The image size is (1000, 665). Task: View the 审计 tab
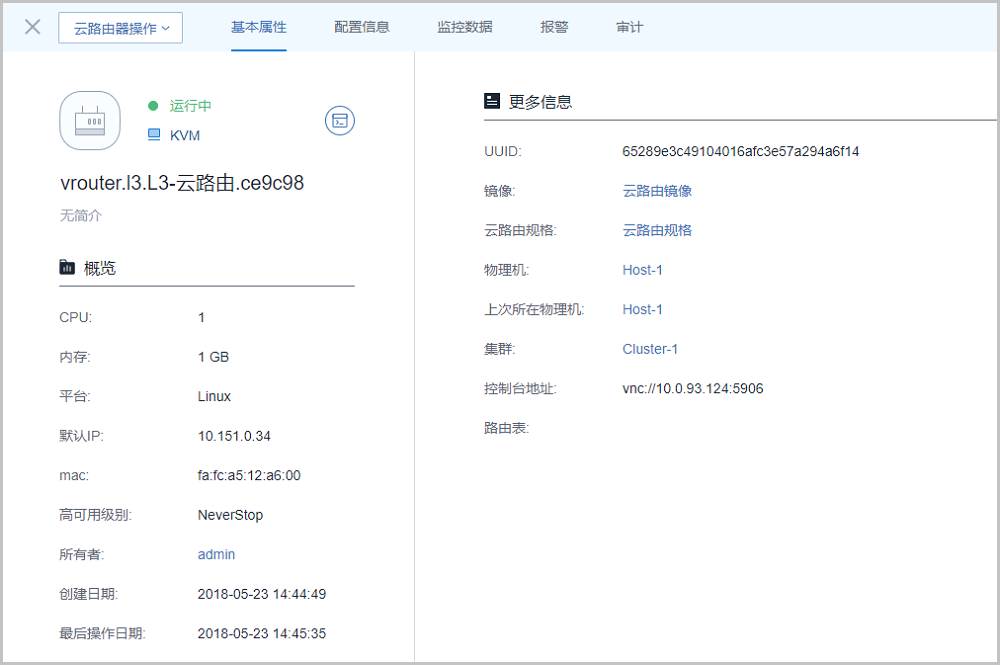[x=630, y=27]
